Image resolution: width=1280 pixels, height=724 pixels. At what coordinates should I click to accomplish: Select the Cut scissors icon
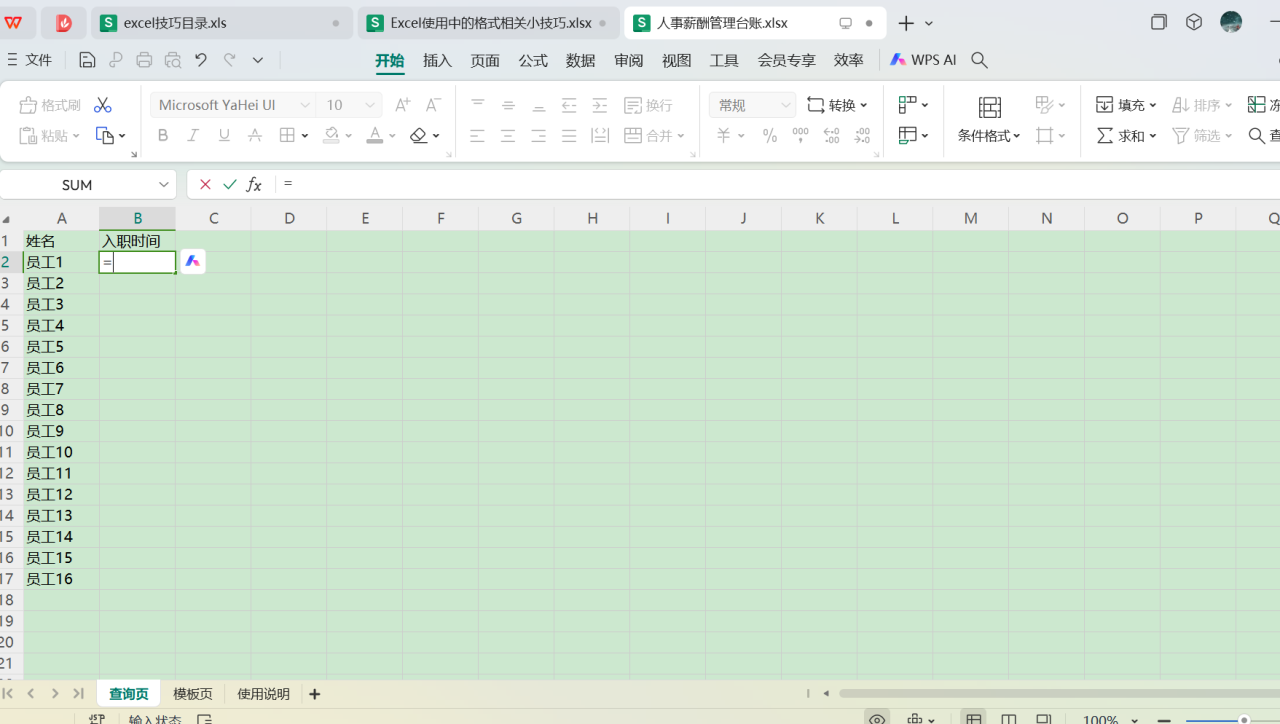coord(102,105)
